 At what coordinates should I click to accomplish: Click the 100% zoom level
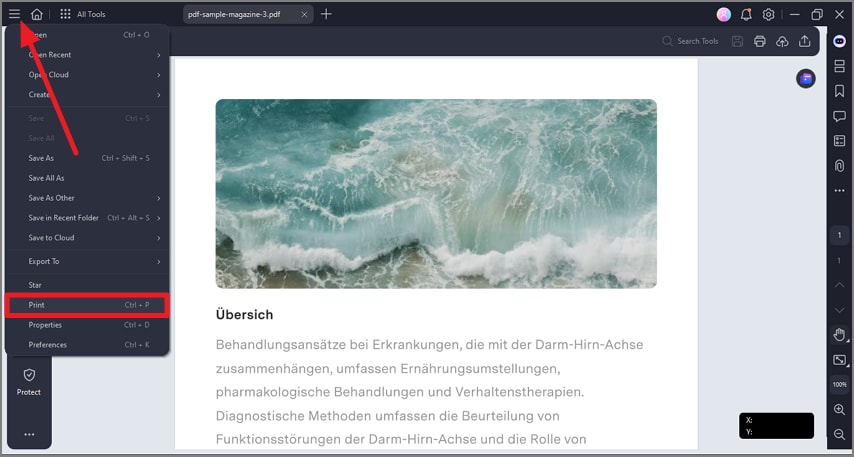click(x=839, y=385)
